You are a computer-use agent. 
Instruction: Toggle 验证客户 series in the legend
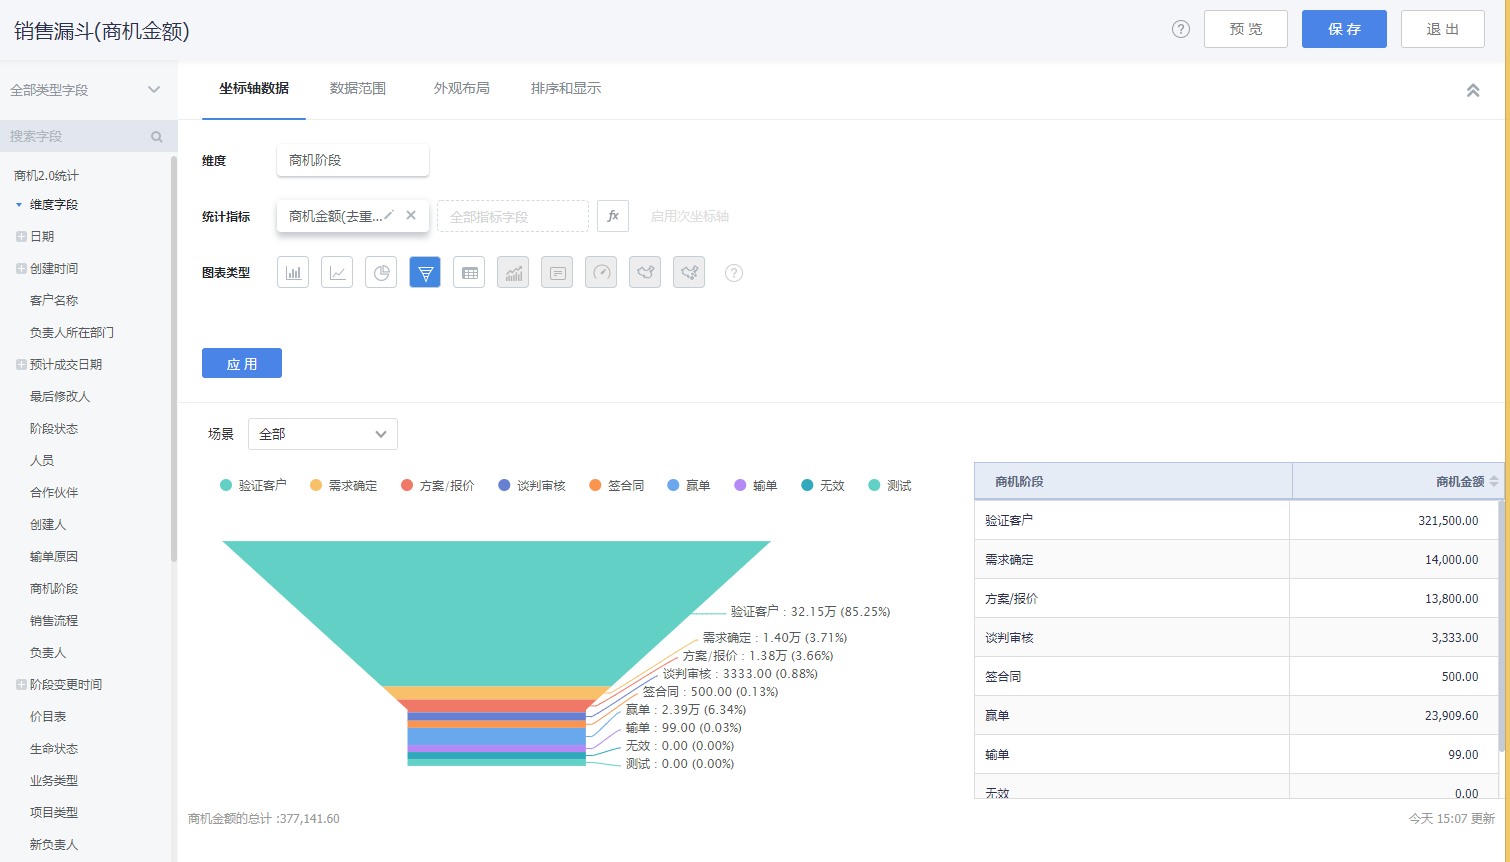[x=254, y=486]
